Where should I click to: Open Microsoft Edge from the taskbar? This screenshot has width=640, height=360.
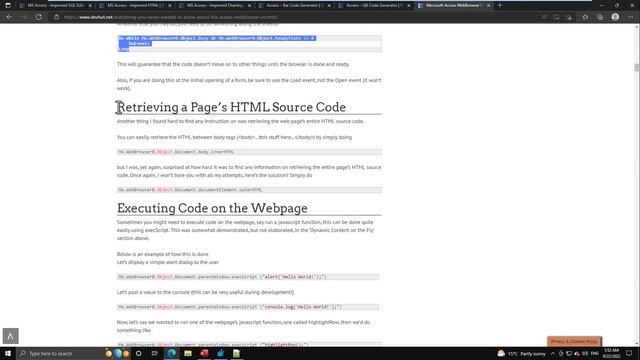click(x=171, y=353)
